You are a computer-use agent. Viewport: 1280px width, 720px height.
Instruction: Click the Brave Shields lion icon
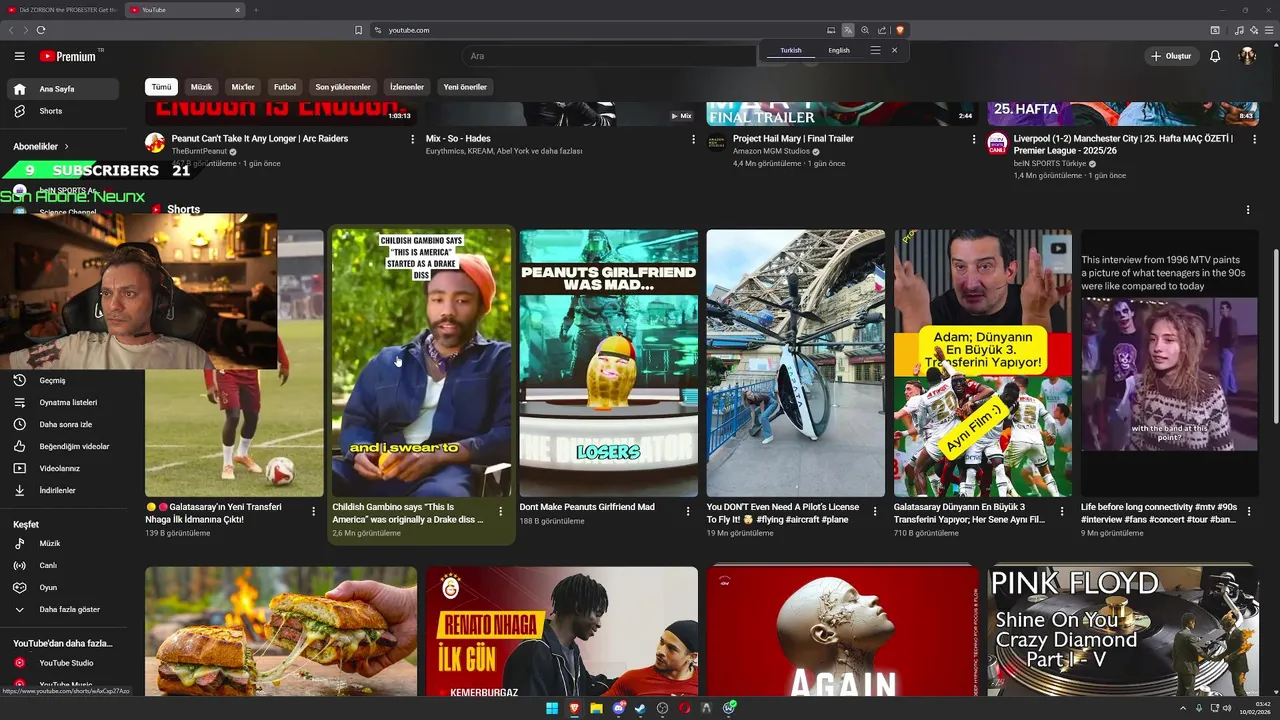point(899,30)
